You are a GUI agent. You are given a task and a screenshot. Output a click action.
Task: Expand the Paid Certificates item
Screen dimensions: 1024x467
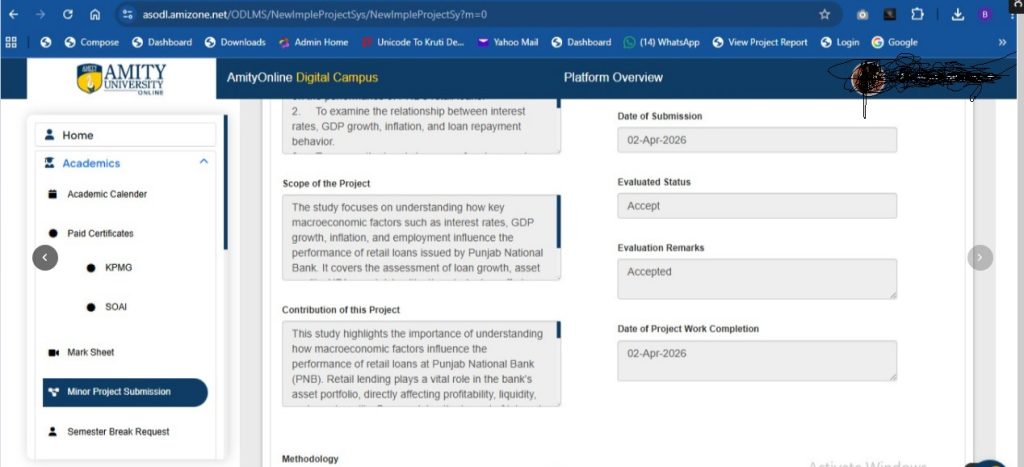coord(100,233)
